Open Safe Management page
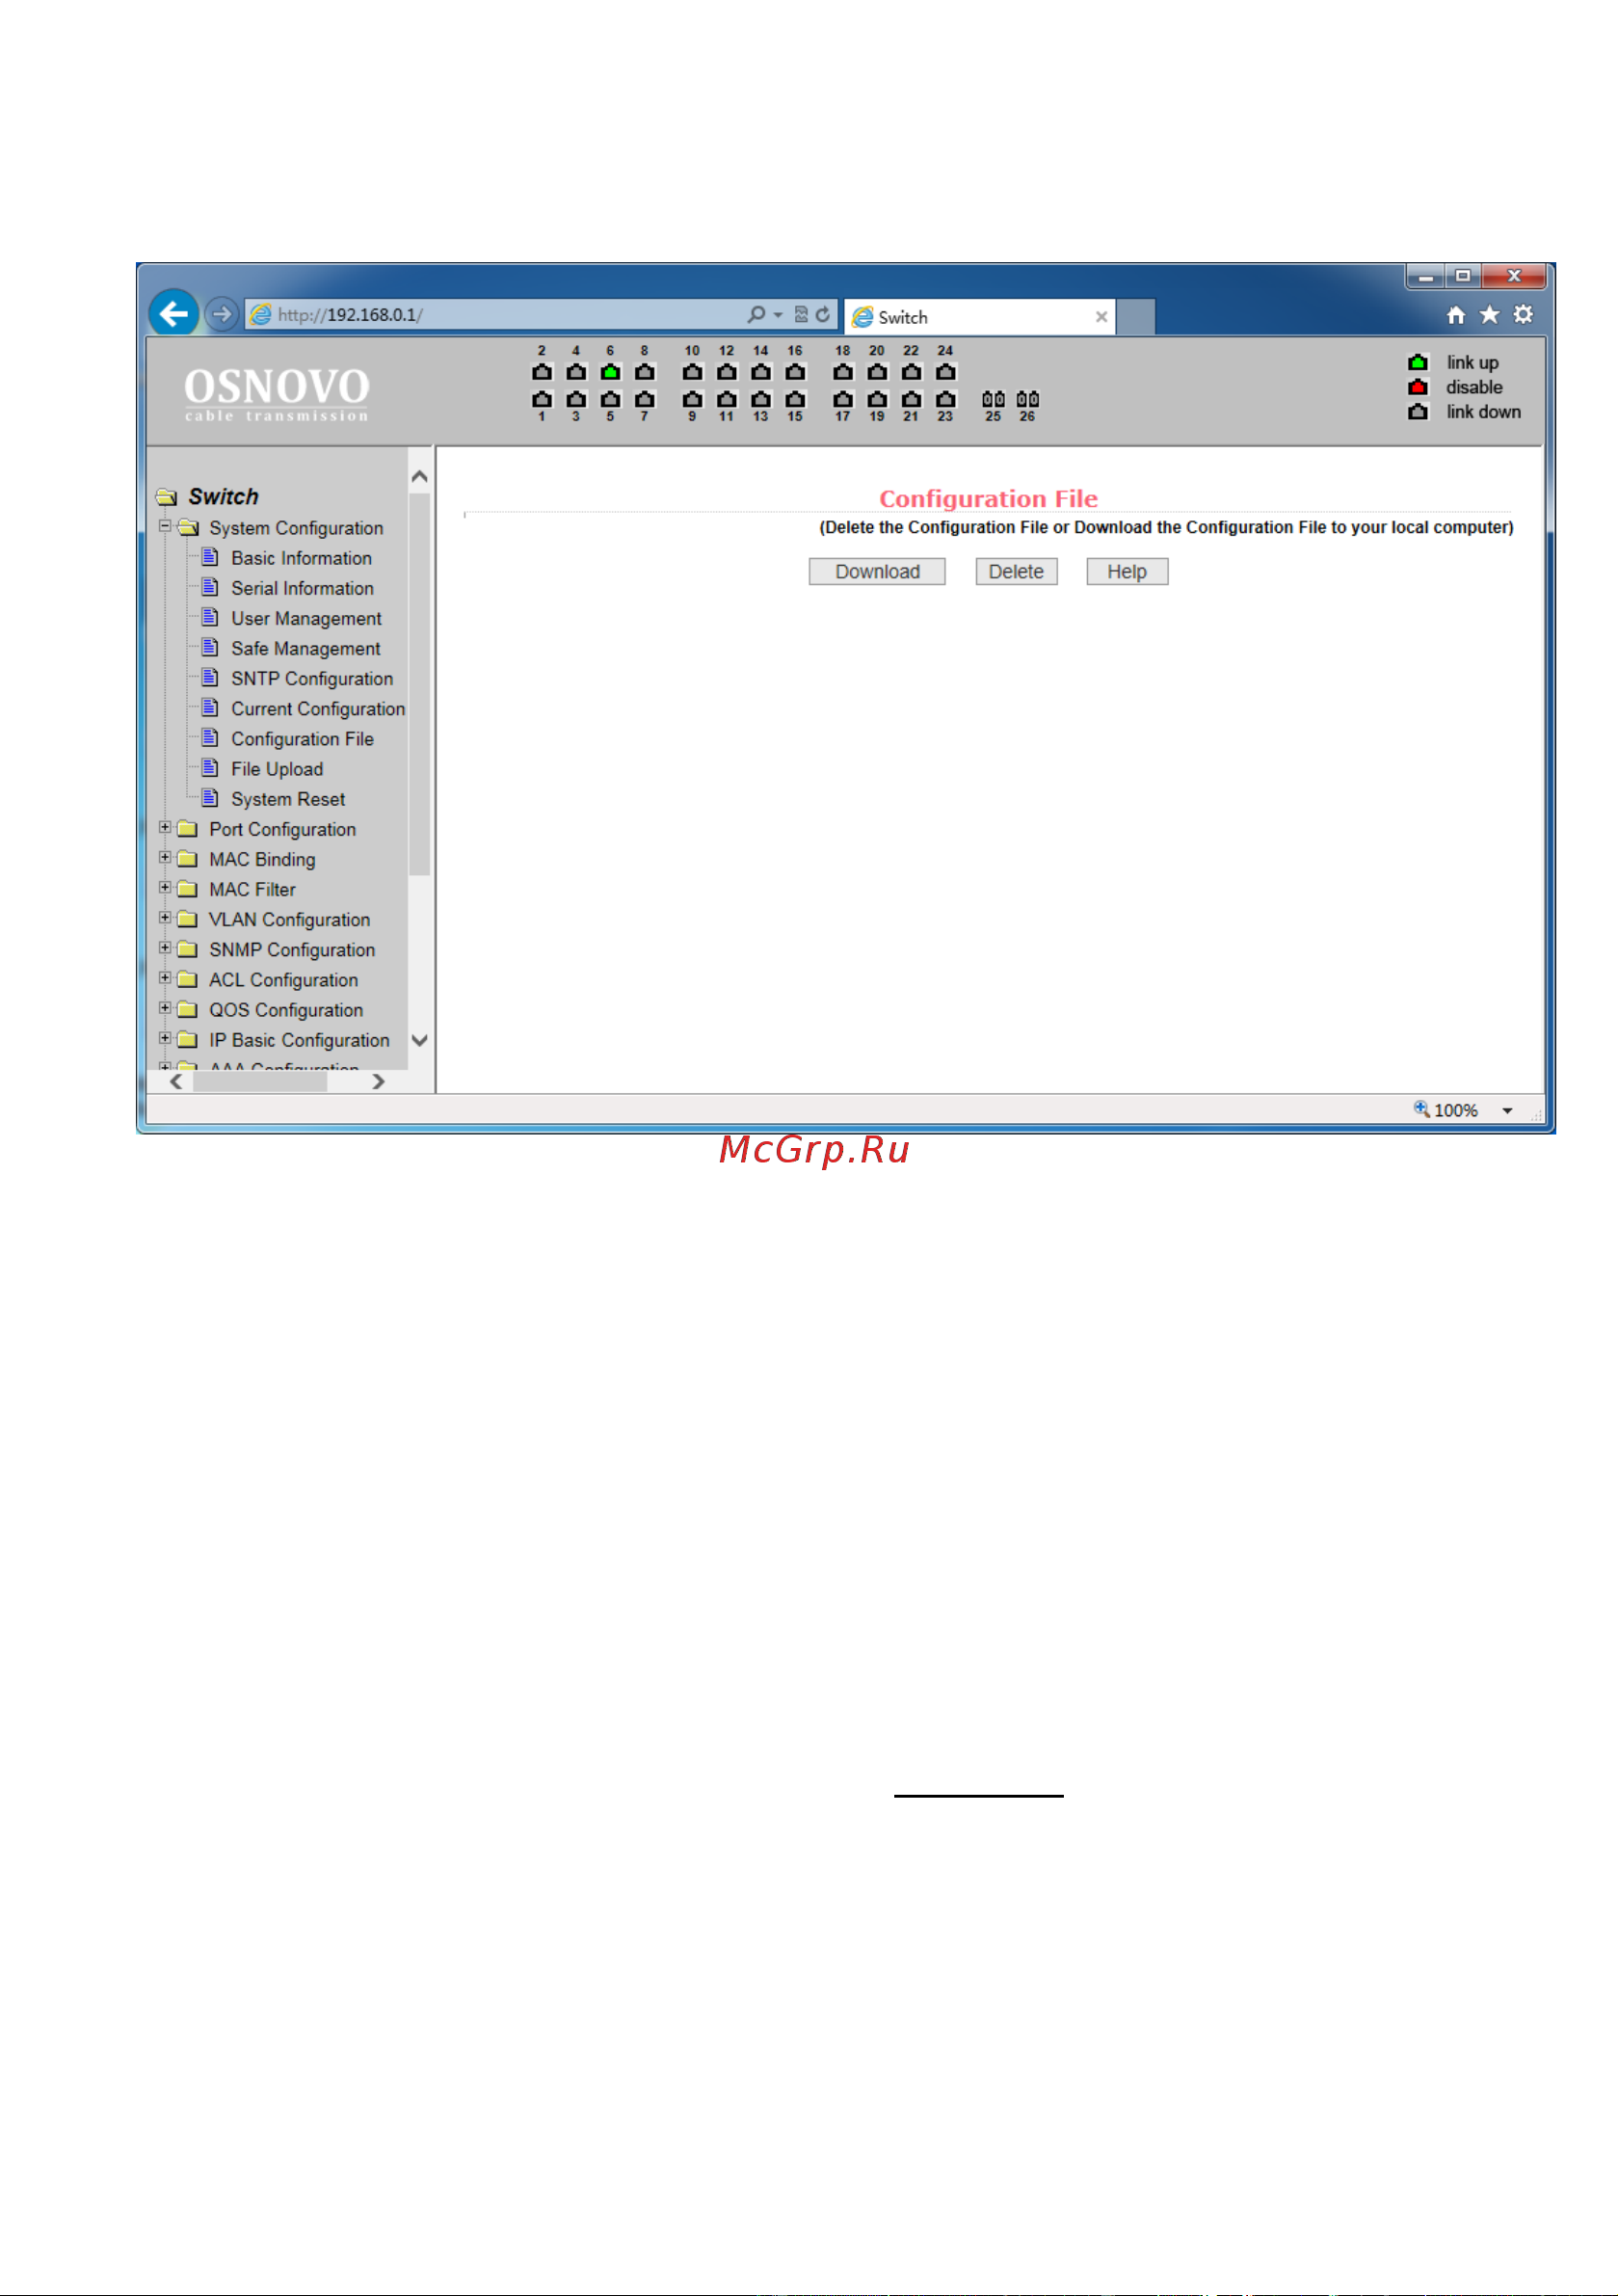The height and width of the screenshot is (2296, 1618). pos(305,648)
